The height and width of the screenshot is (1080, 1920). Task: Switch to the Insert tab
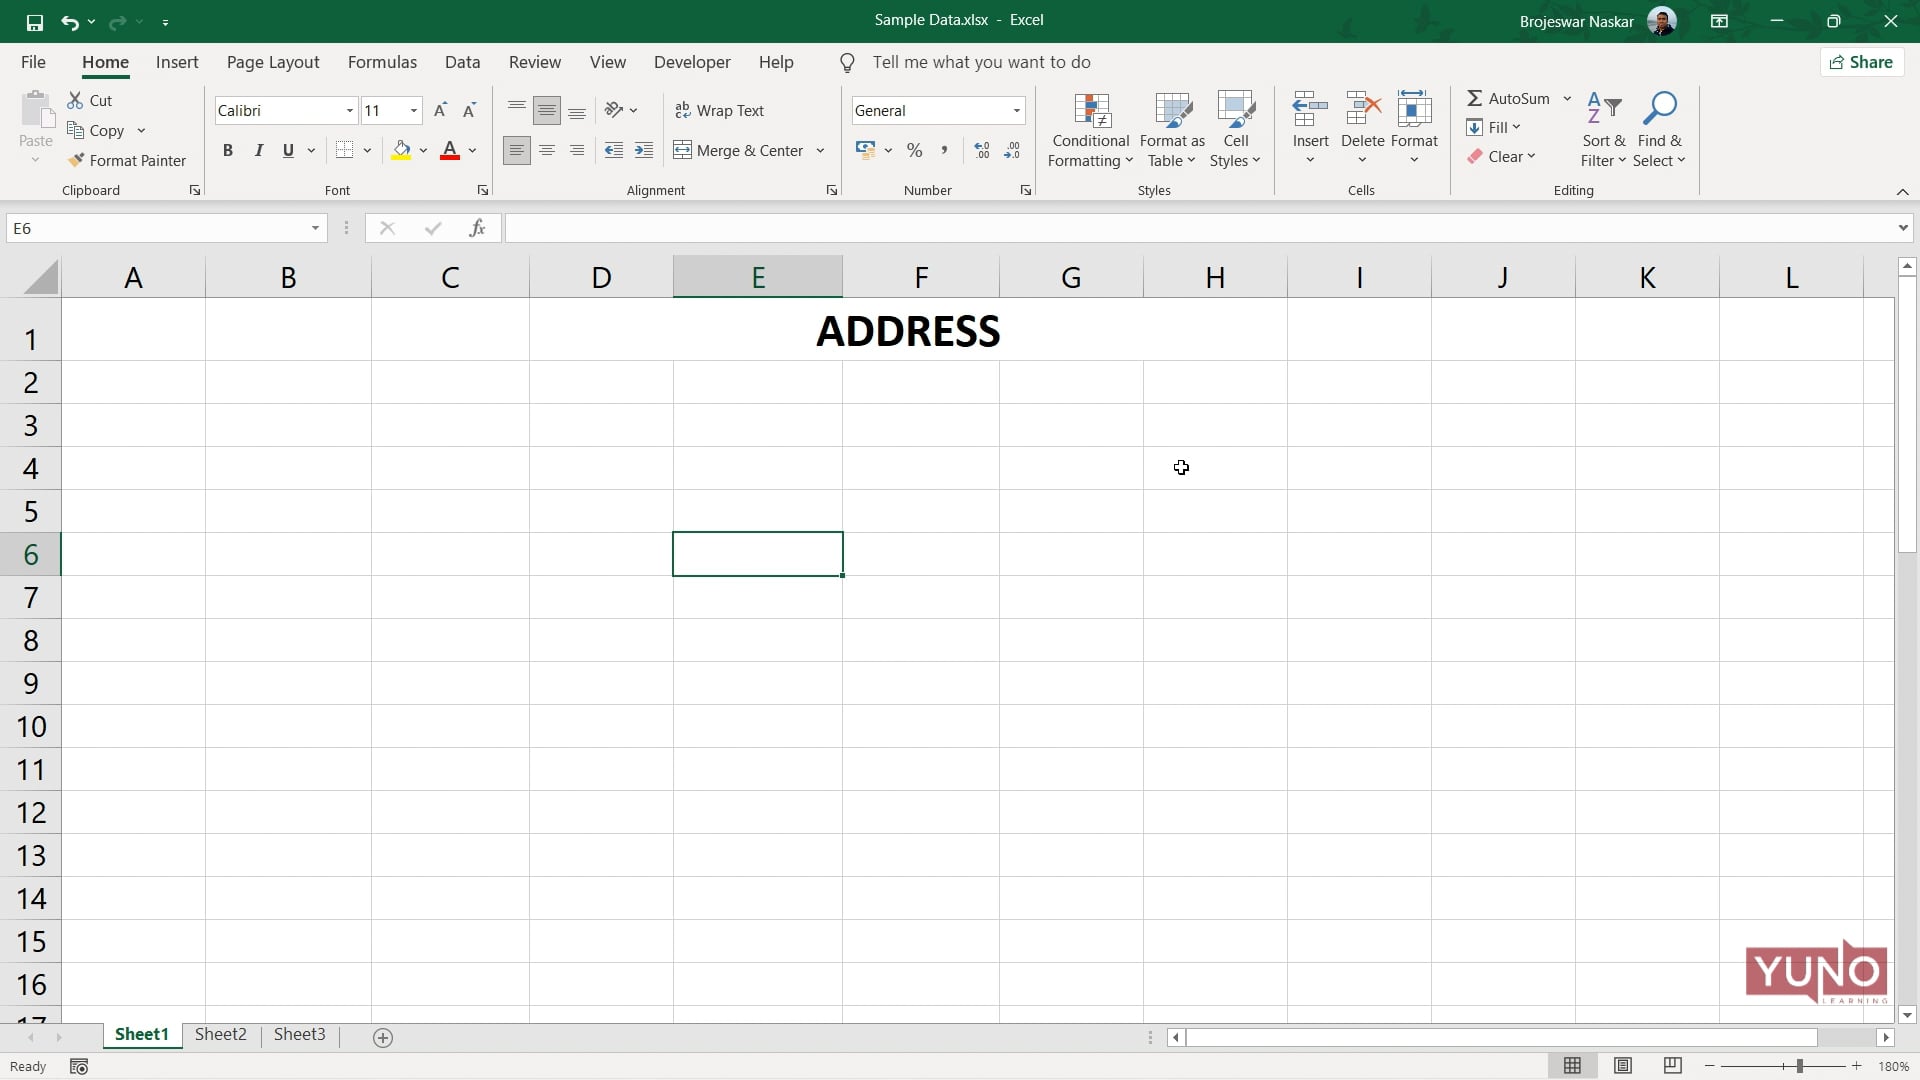tap(177, 62)
